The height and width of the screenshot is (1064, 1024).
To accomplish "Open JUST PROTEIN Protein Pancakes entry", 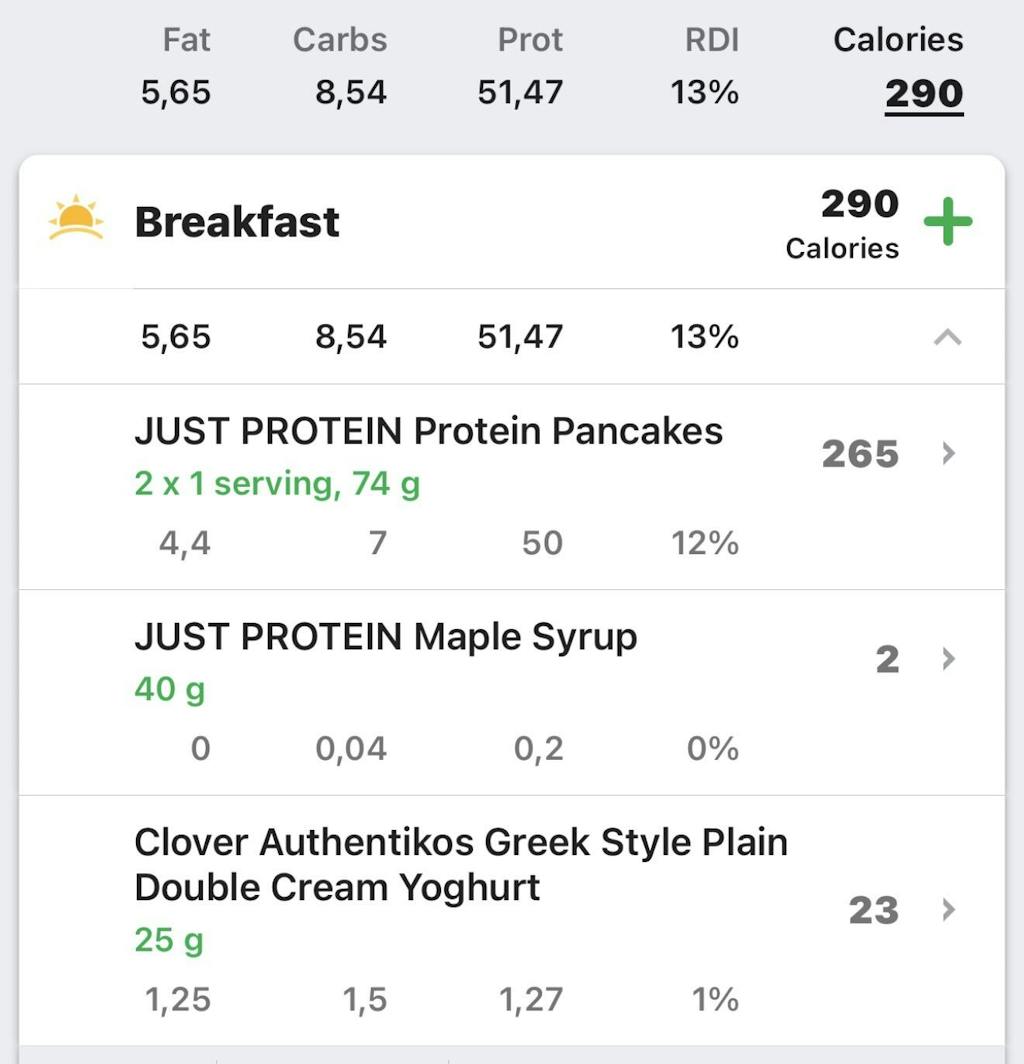I will click(428, 432).
